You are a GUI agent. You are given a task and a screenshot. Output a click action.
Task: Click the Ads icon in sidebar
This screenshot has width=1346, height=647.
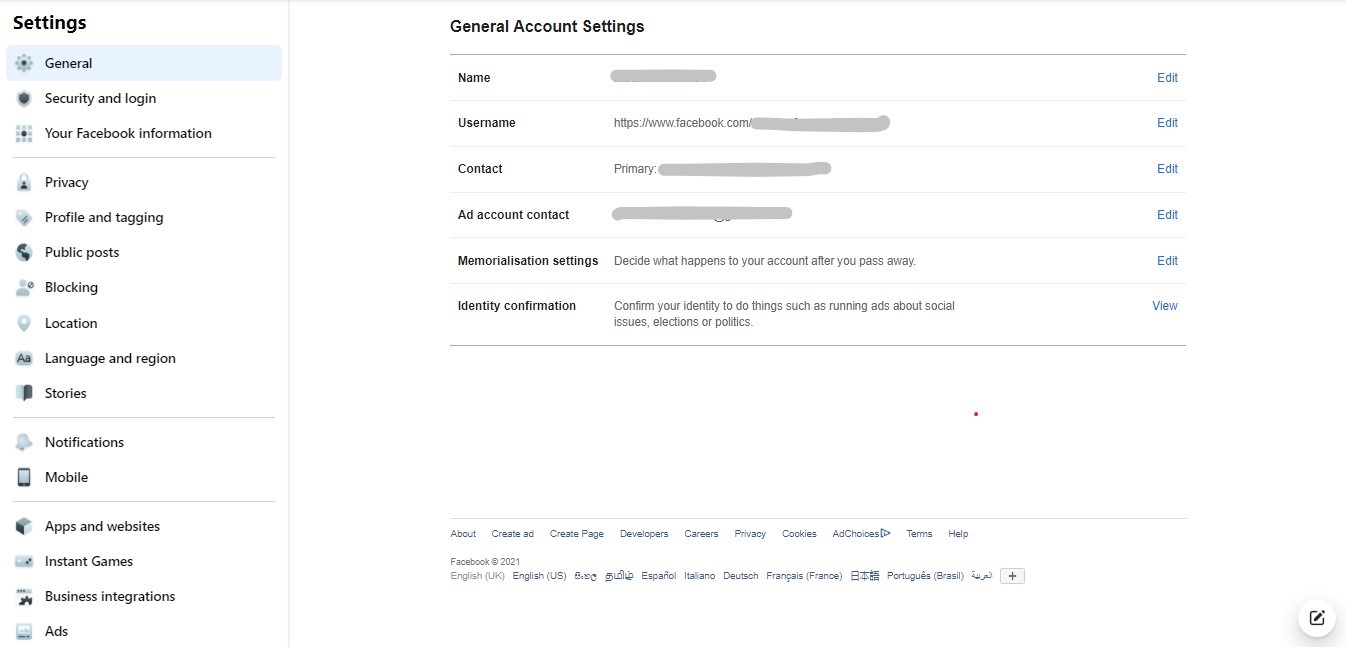pos(25,631)
